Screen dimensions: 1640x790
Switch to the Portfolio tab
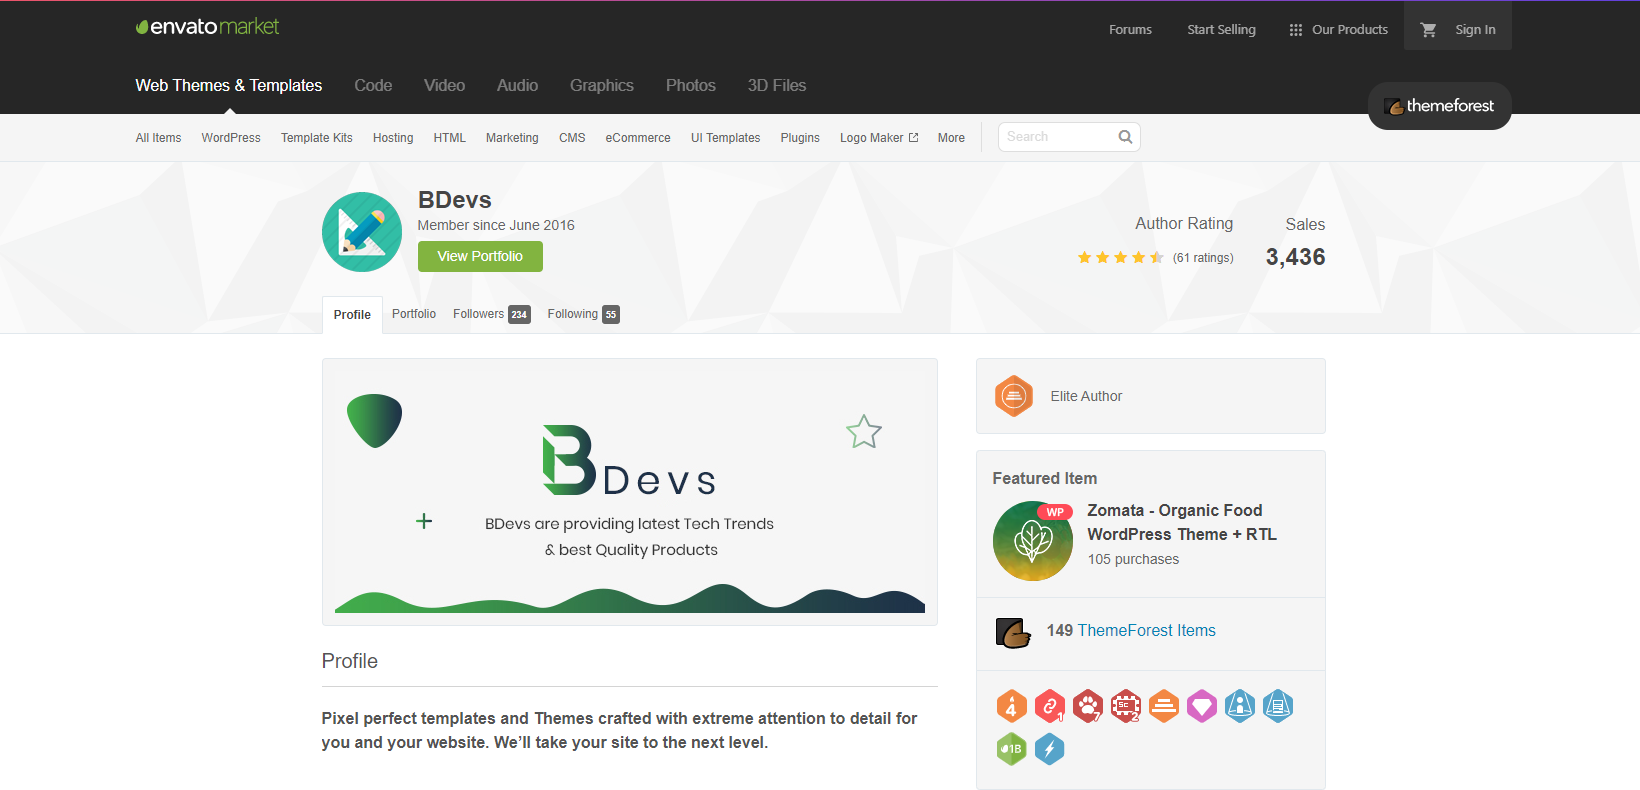pos(414,314)
